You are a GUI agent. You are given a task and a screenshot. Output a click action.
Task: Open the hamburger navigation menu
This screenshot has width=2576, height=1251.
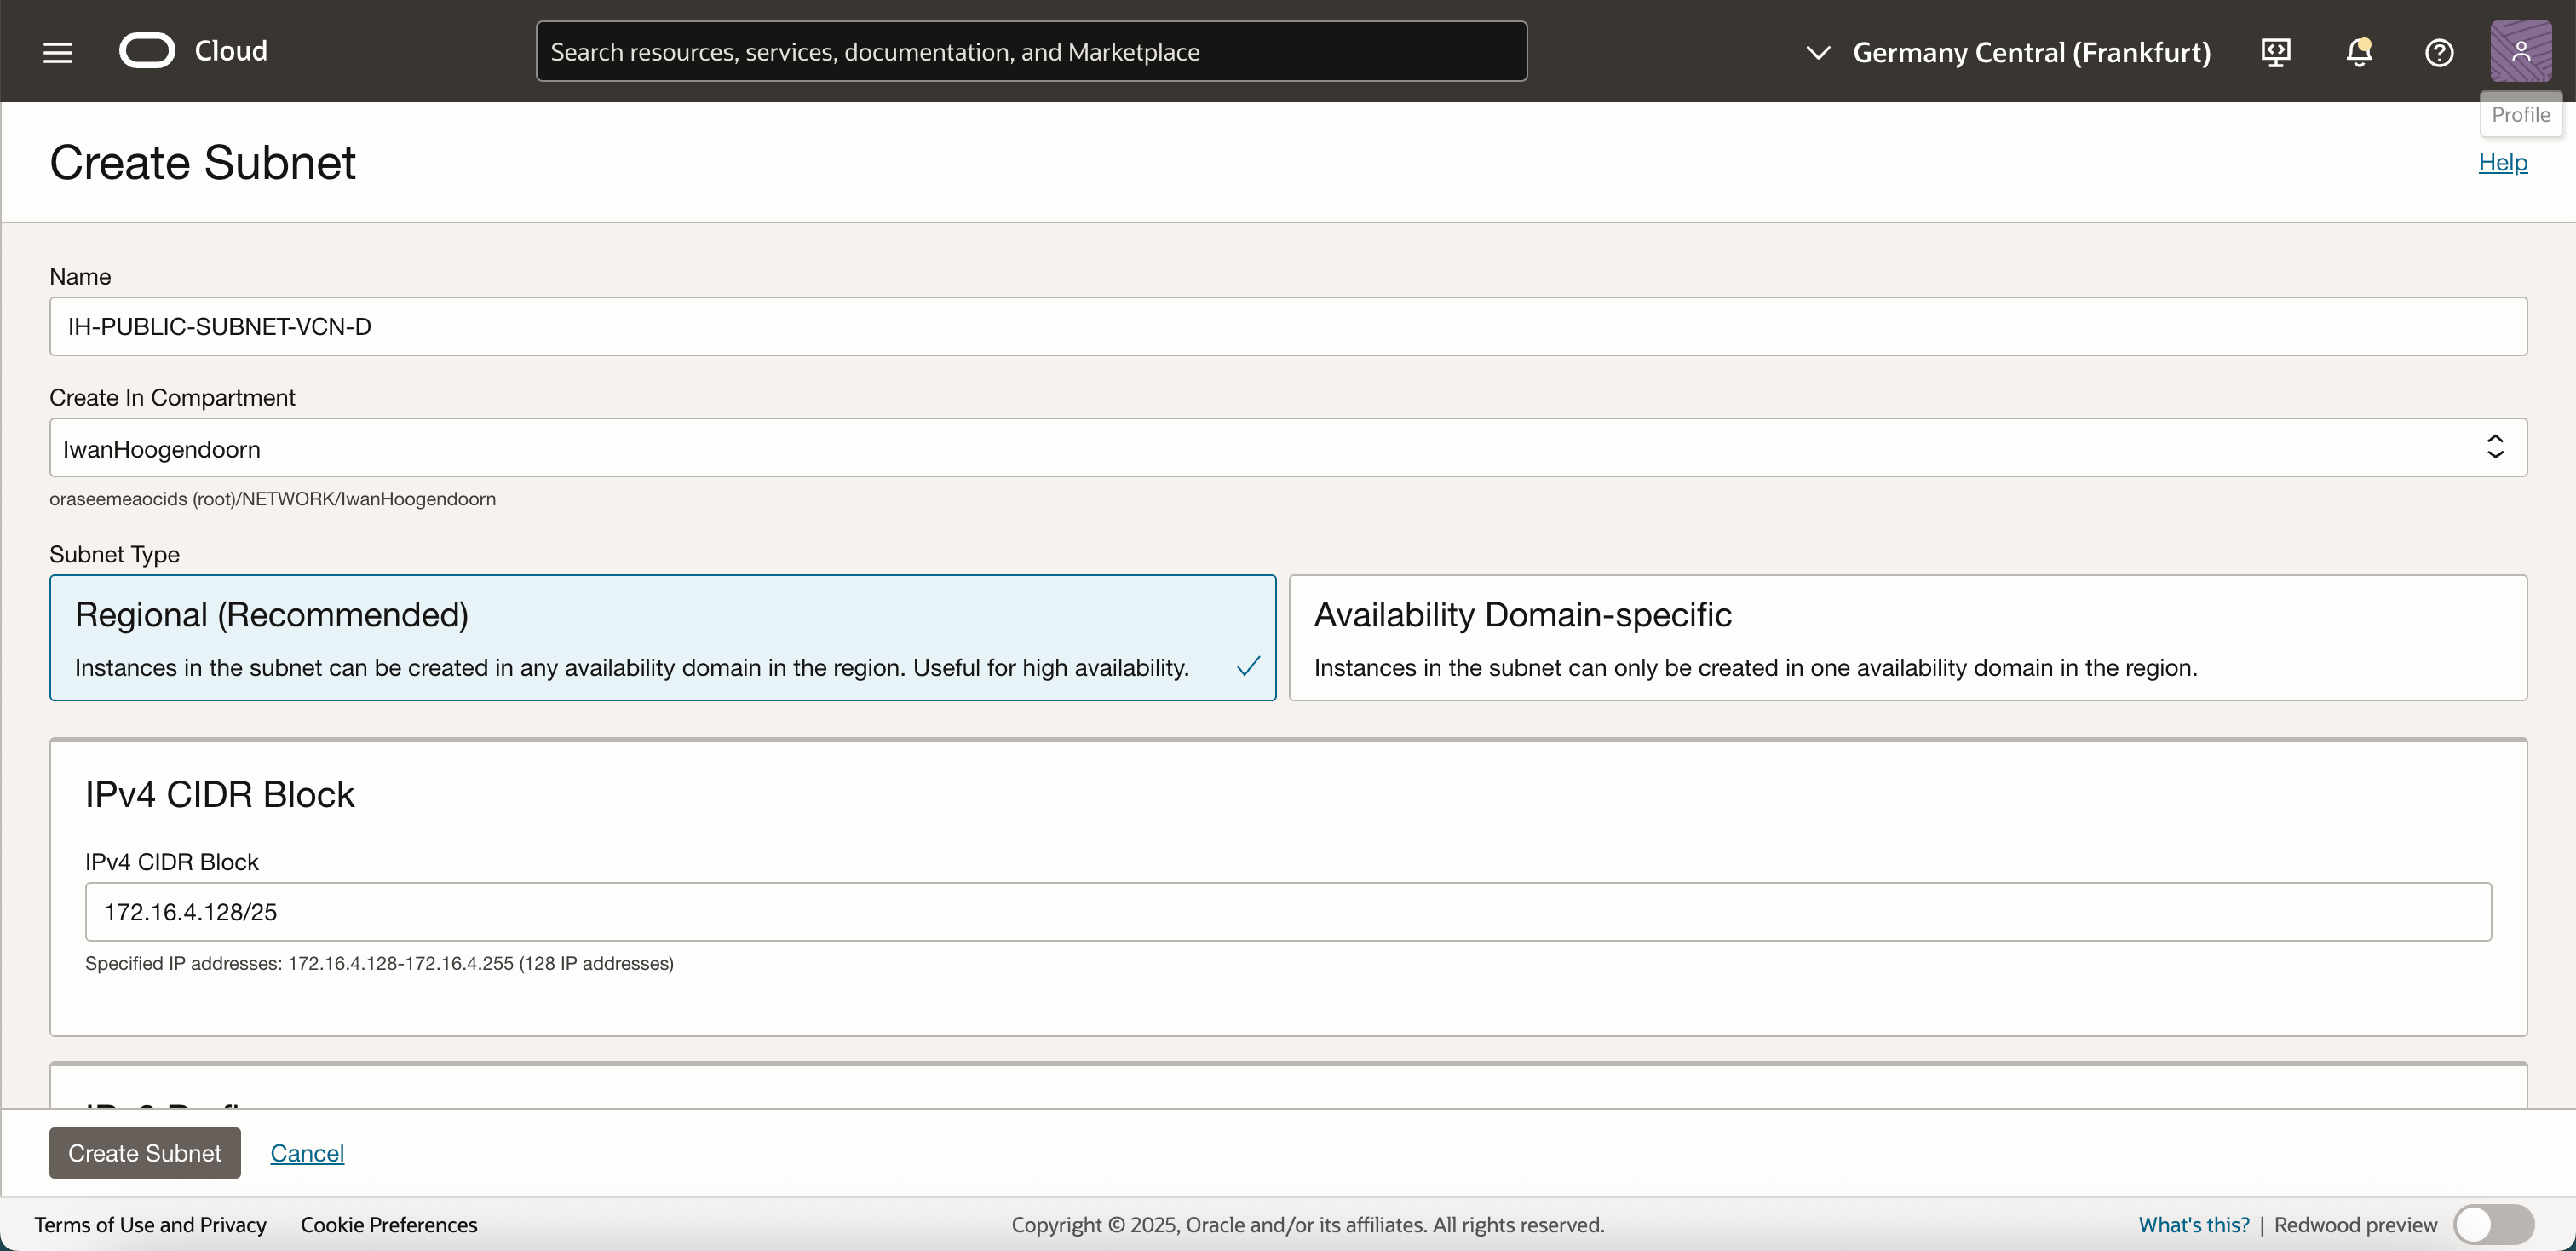click(x=58, y=52)
